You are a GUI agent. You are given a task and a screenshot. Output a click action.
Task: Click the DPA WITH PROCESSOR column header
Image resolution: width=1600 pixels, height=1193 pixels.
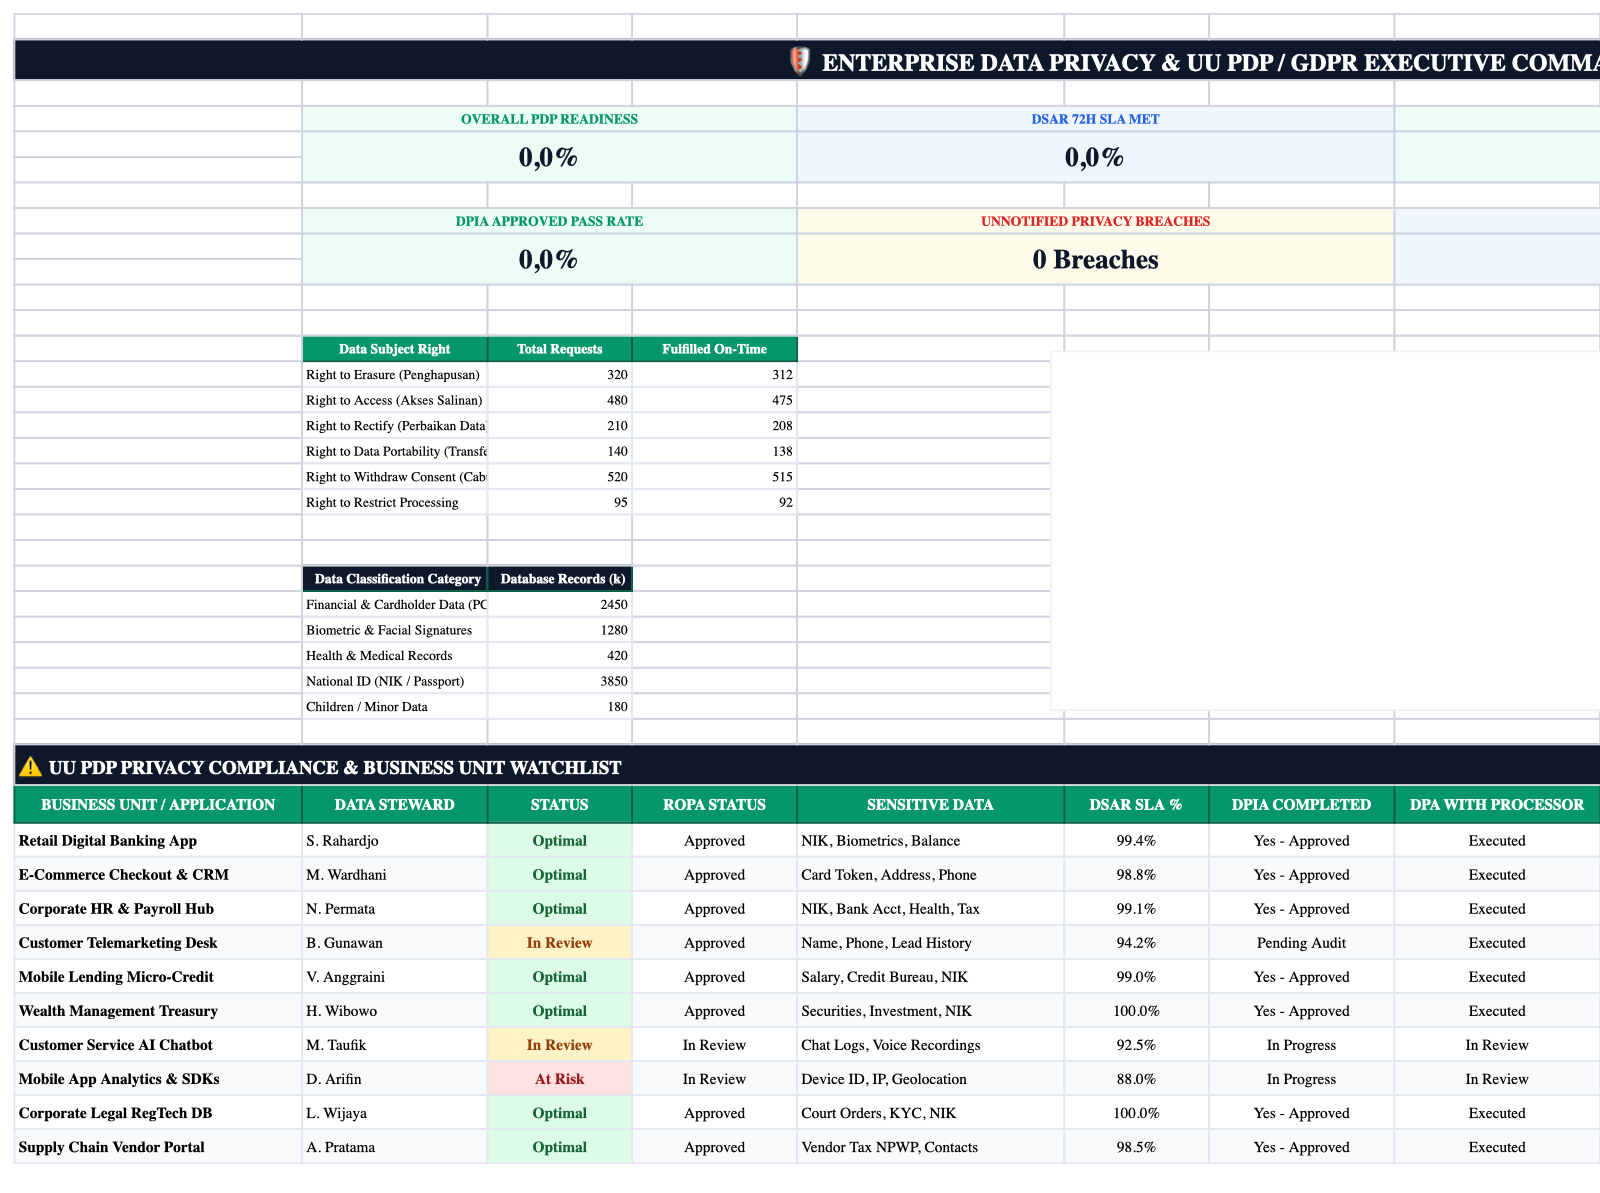[x=1497, y=805]
